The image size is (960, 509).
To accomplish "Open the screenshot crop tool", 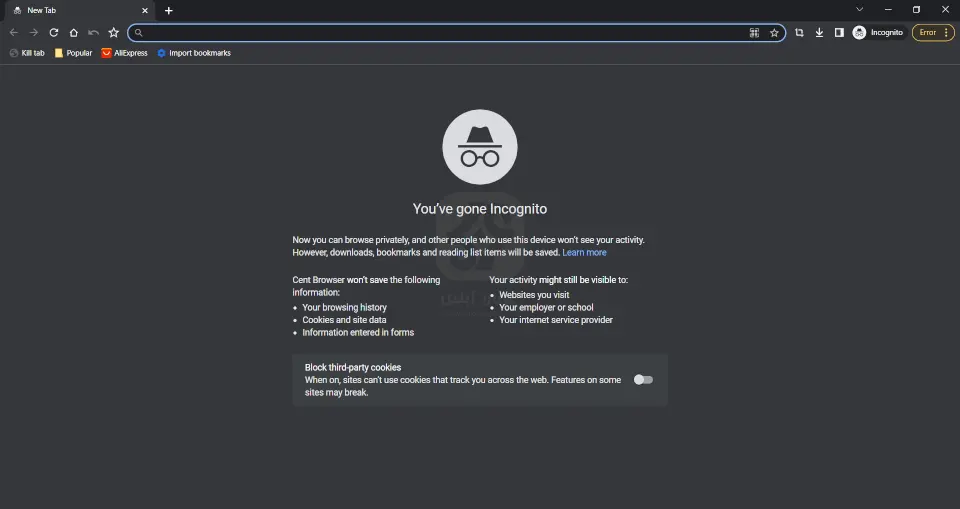I will click(799, 32).
